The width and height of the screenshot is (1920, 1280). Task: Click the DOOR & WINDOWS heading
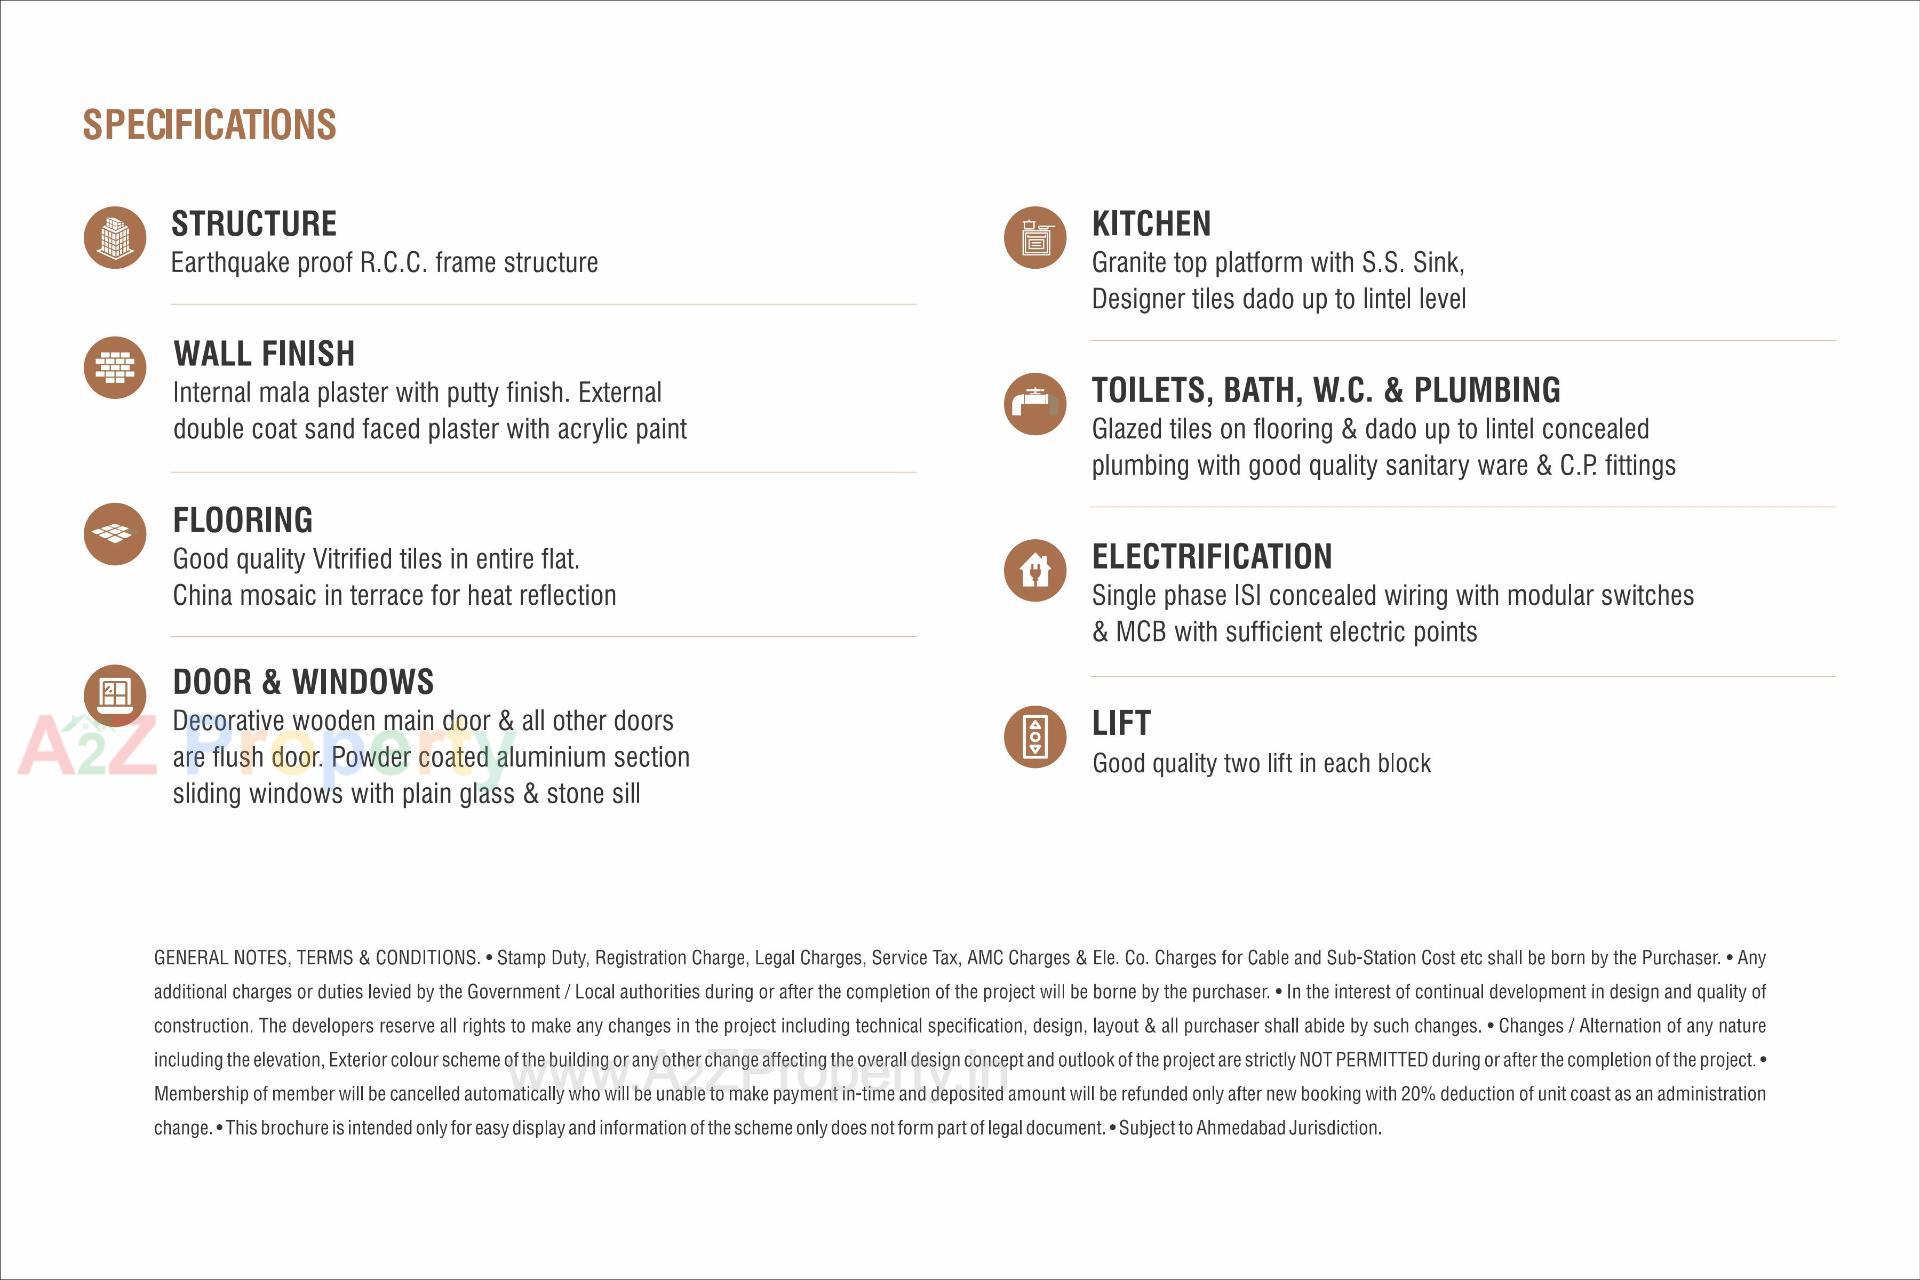click(x=303, y=682)
